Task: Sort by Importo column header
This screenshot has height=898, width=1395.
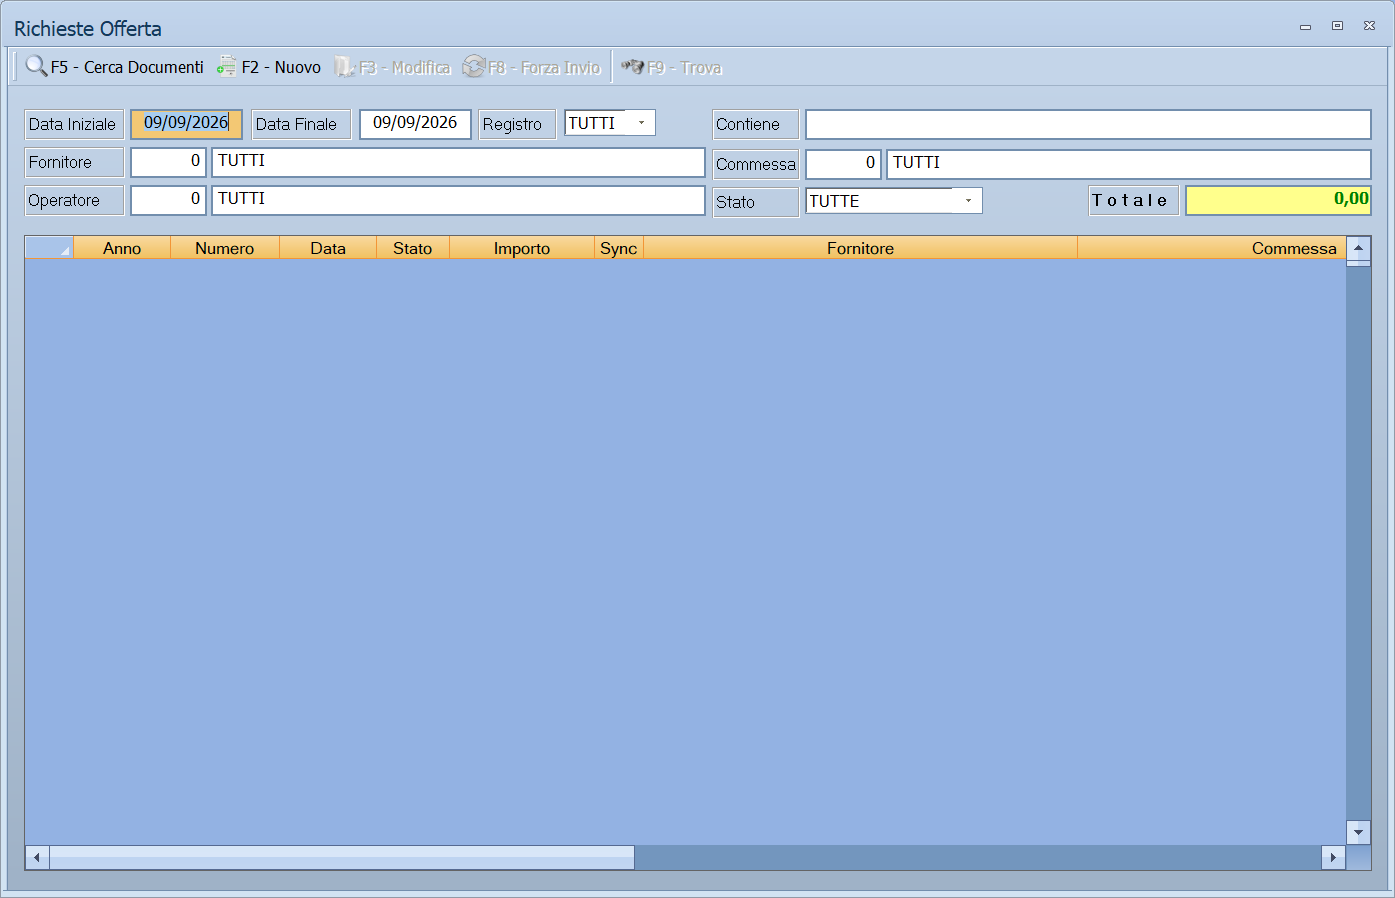Action: click(522, 248)
